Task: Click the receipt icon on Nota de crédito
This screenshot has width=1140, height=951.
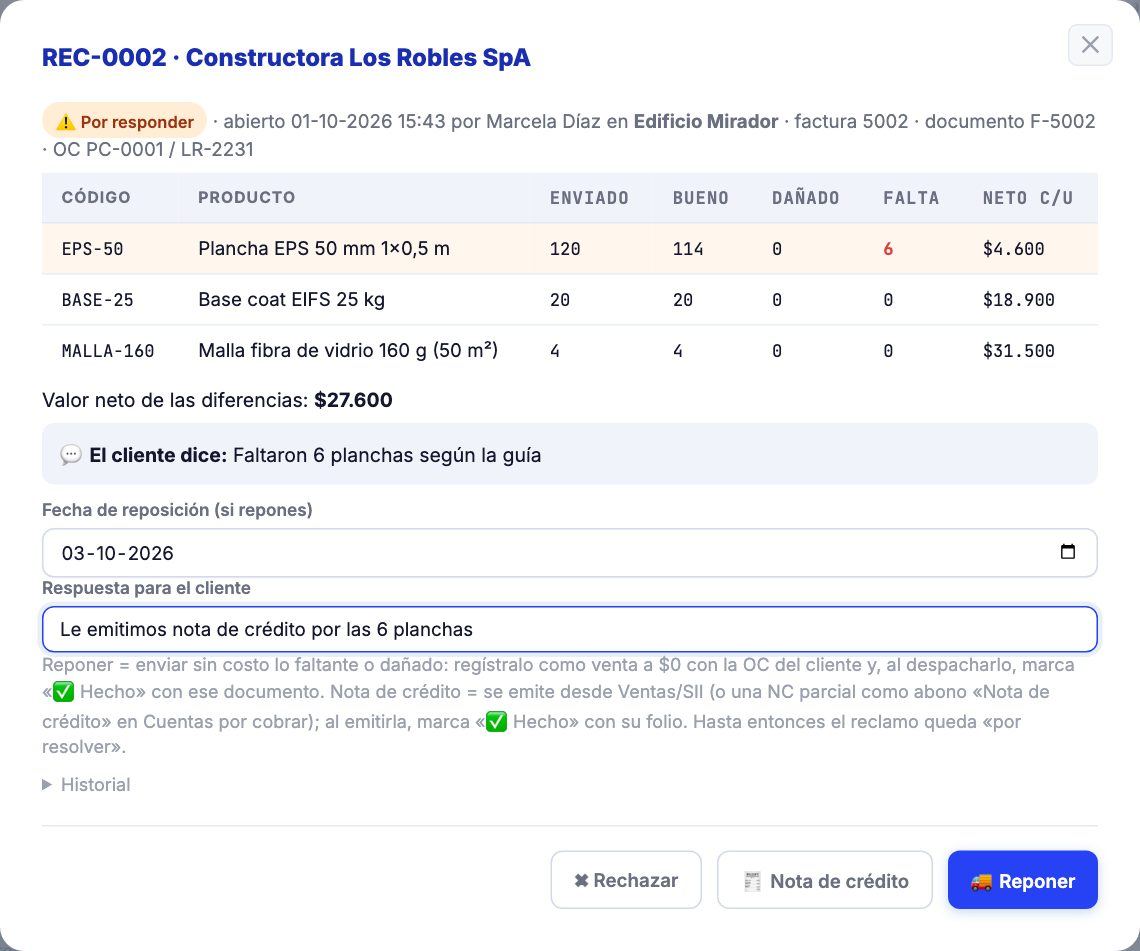Action: [752, 881]
